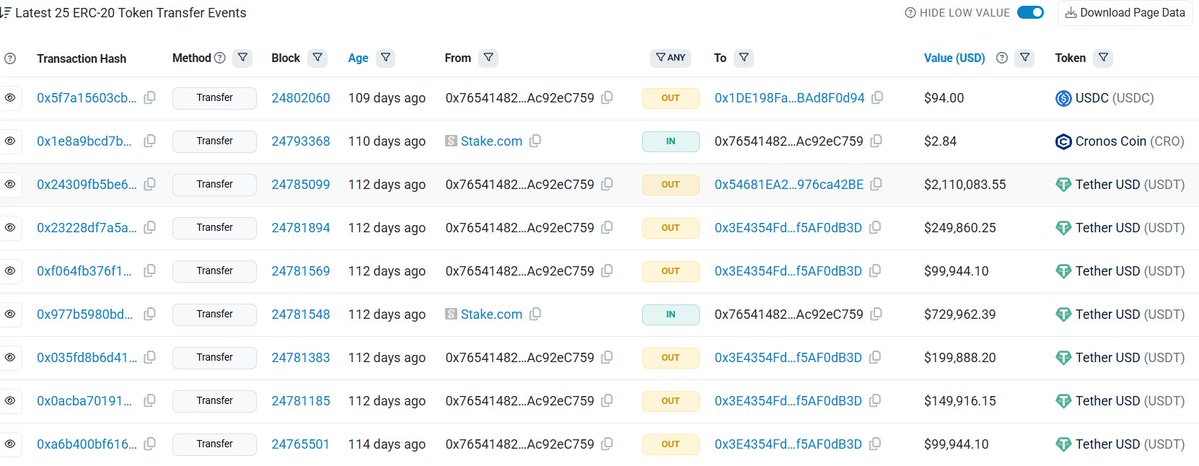Preview transaction 0x977b5980bd with eye icon

tap(10, 314)
